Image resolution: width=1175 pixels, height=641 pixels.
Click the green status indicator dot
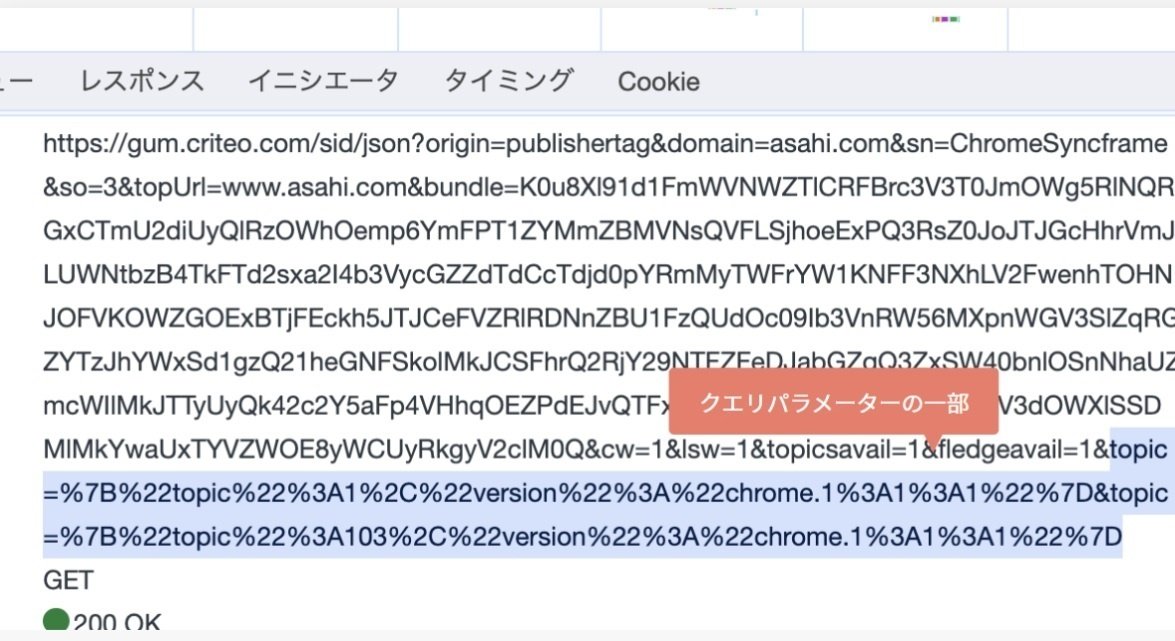click(56, 620)
